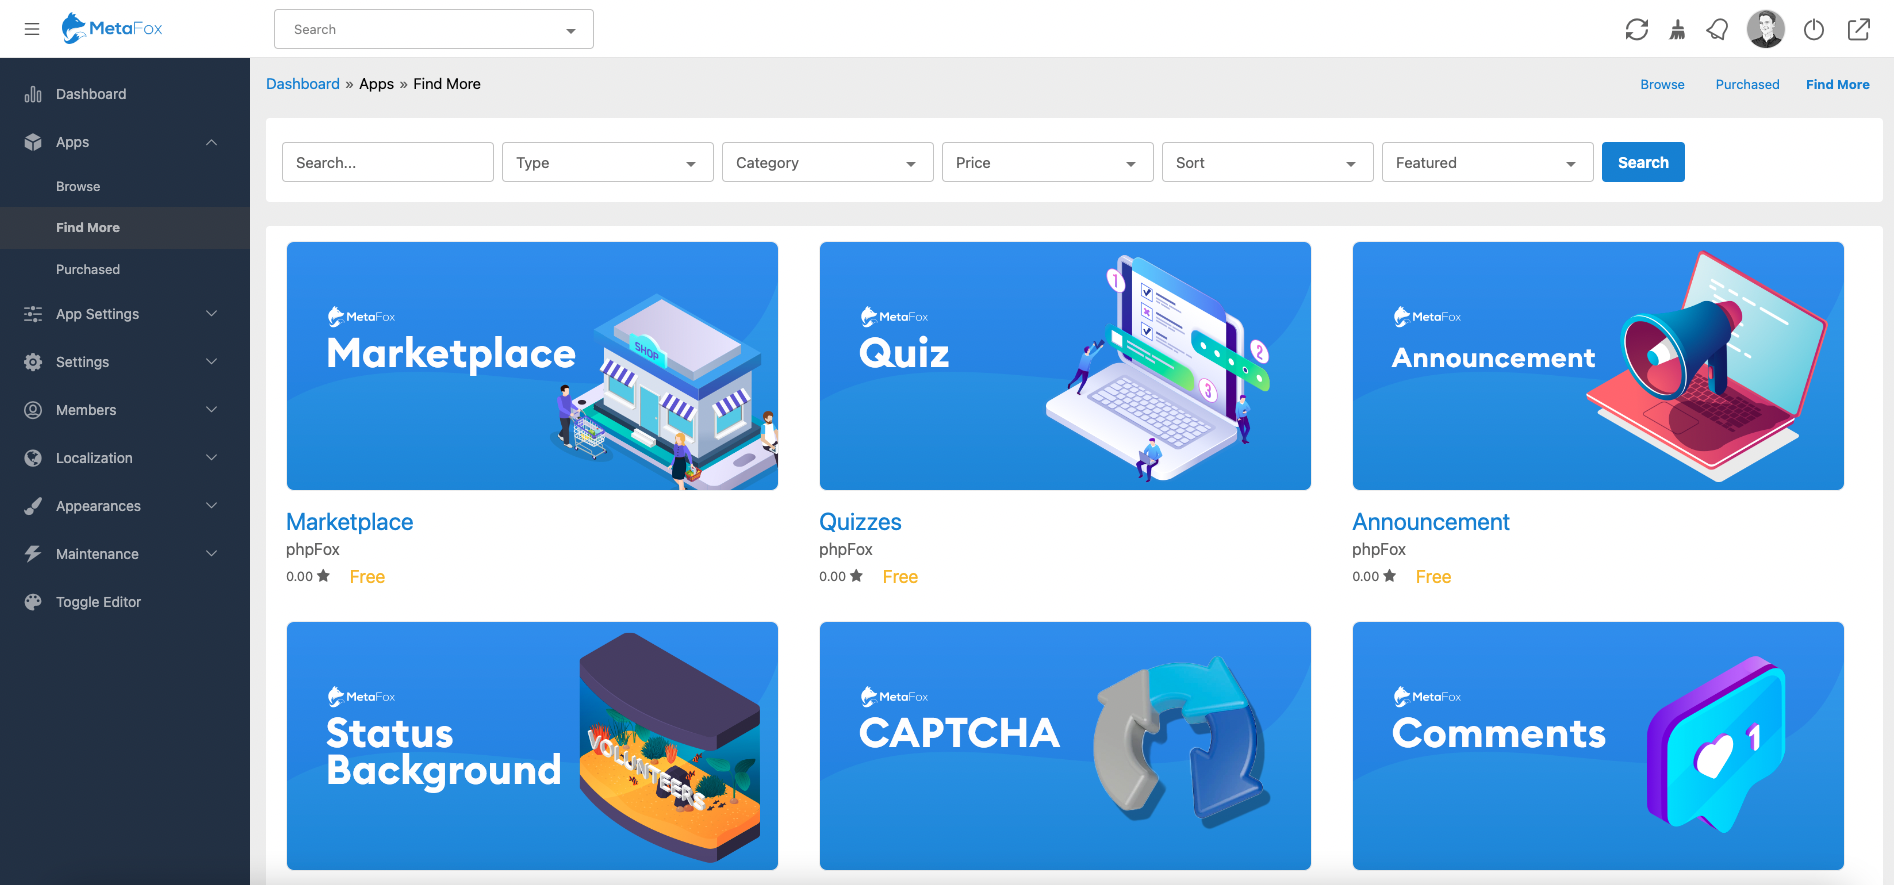Image resolution: width=1894 pixels, height=885 pixels.
Task: Open the top header Search dropdown
Action: click(434, 29)
